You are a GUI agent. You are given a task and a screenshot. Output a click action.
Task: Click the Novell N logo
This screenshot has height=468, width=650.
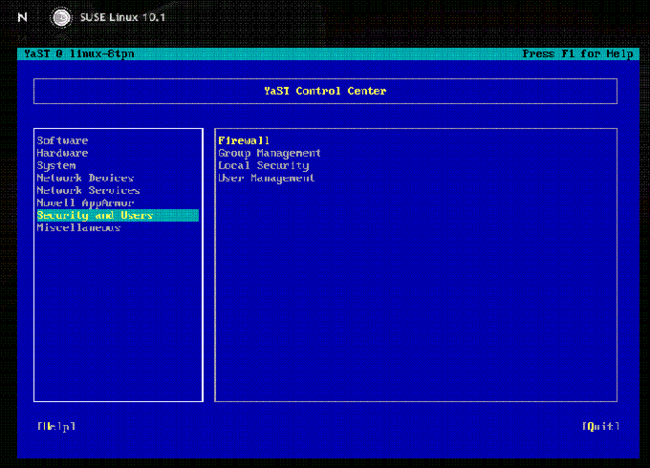click(22, 17)
